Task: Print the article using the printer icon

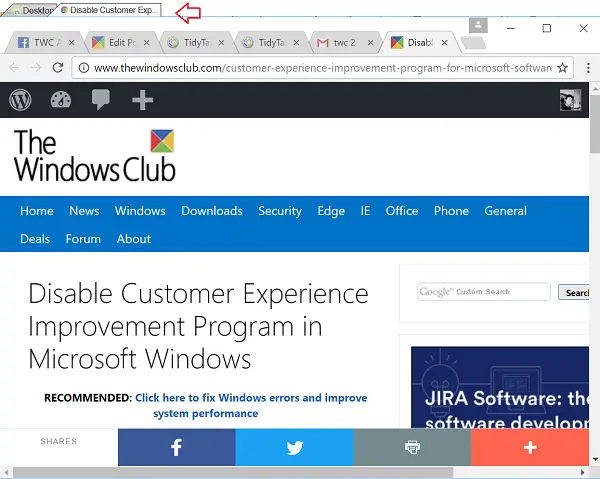Action: [412, 447]
